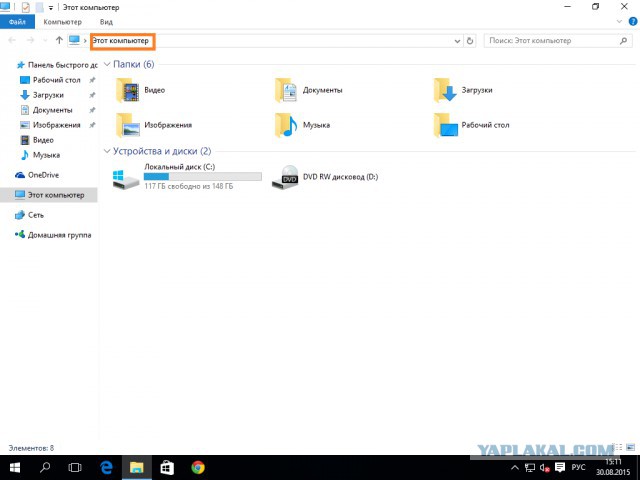Open Microsoft Edge from the taskbar

pos(105,467)
